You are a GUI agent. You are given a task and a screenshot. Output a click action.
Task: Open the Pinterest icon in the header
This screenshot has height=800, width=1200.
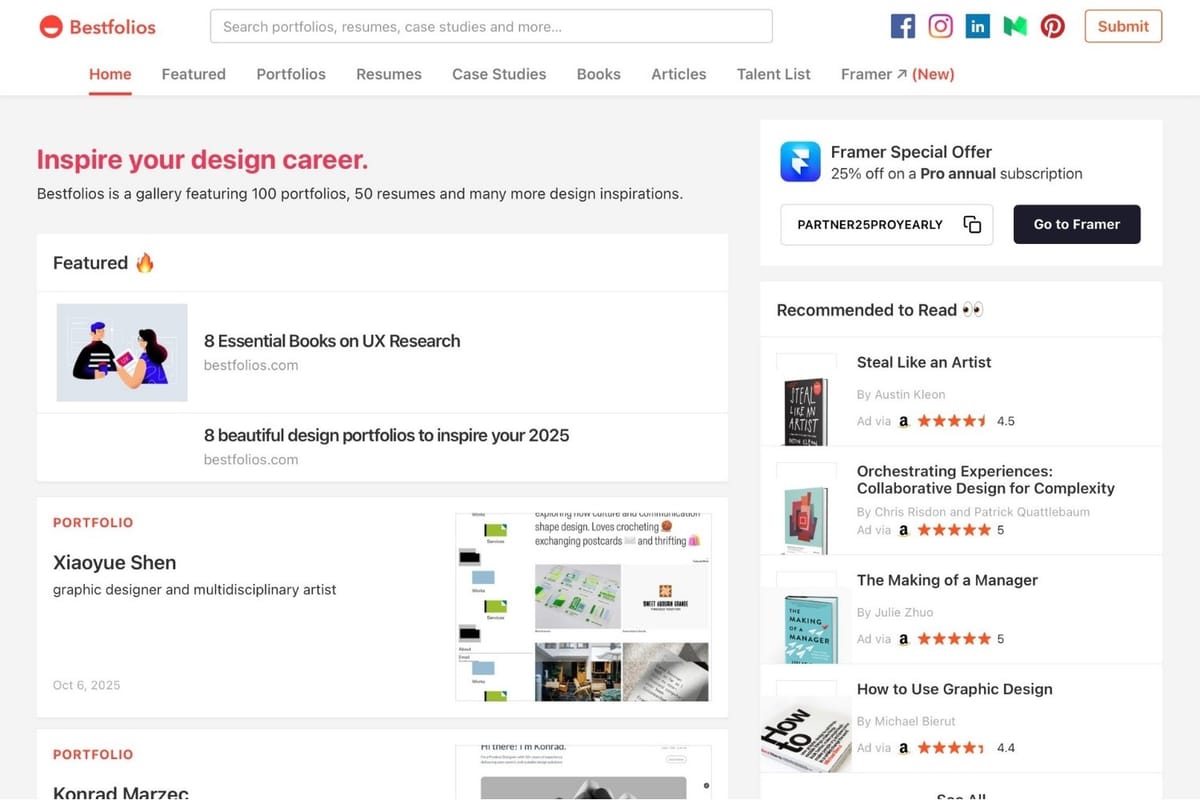pos(1052,26)
